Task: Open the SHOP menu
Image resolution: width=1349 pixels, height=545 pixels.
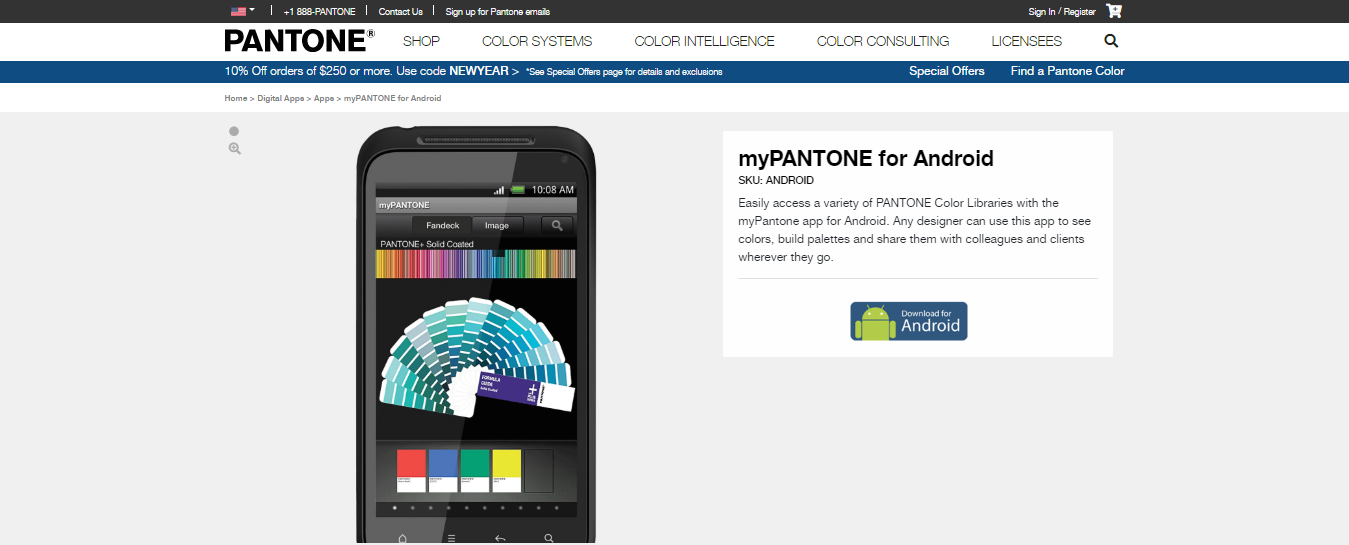Action: [x=421, y=41]
